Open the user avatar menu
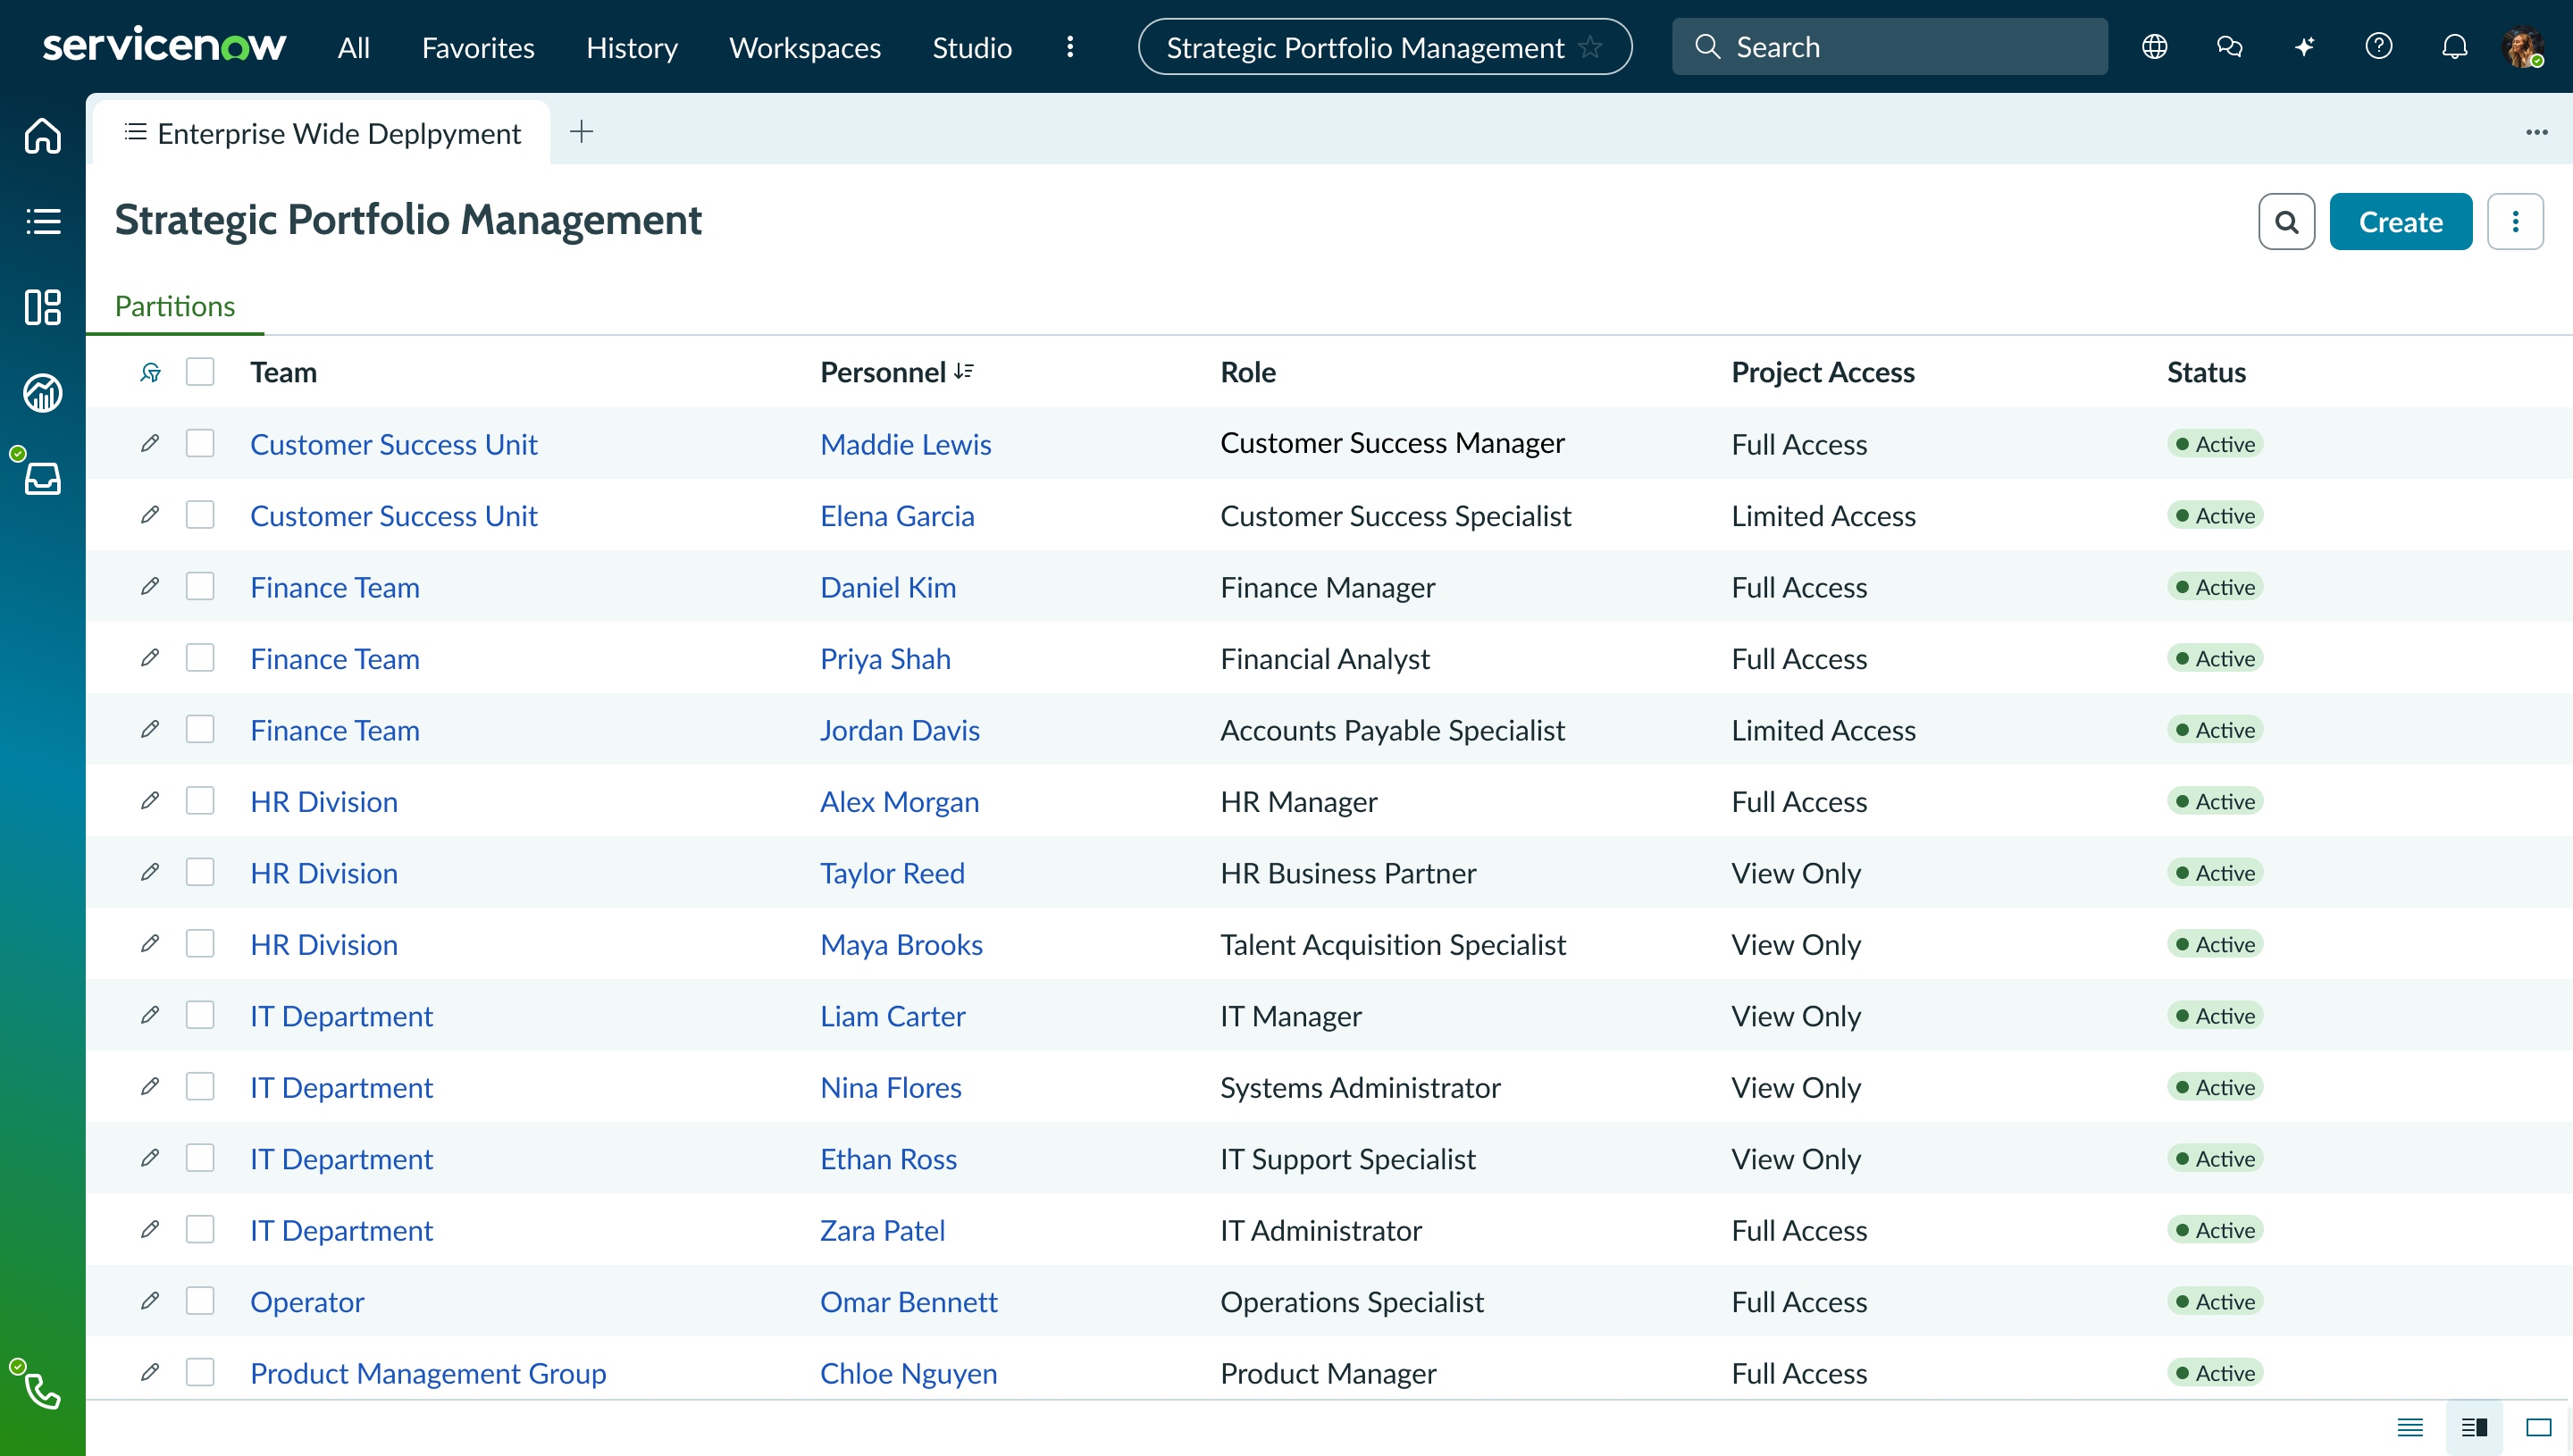The image size is (2573, 1456). [x=2524, y=47]
